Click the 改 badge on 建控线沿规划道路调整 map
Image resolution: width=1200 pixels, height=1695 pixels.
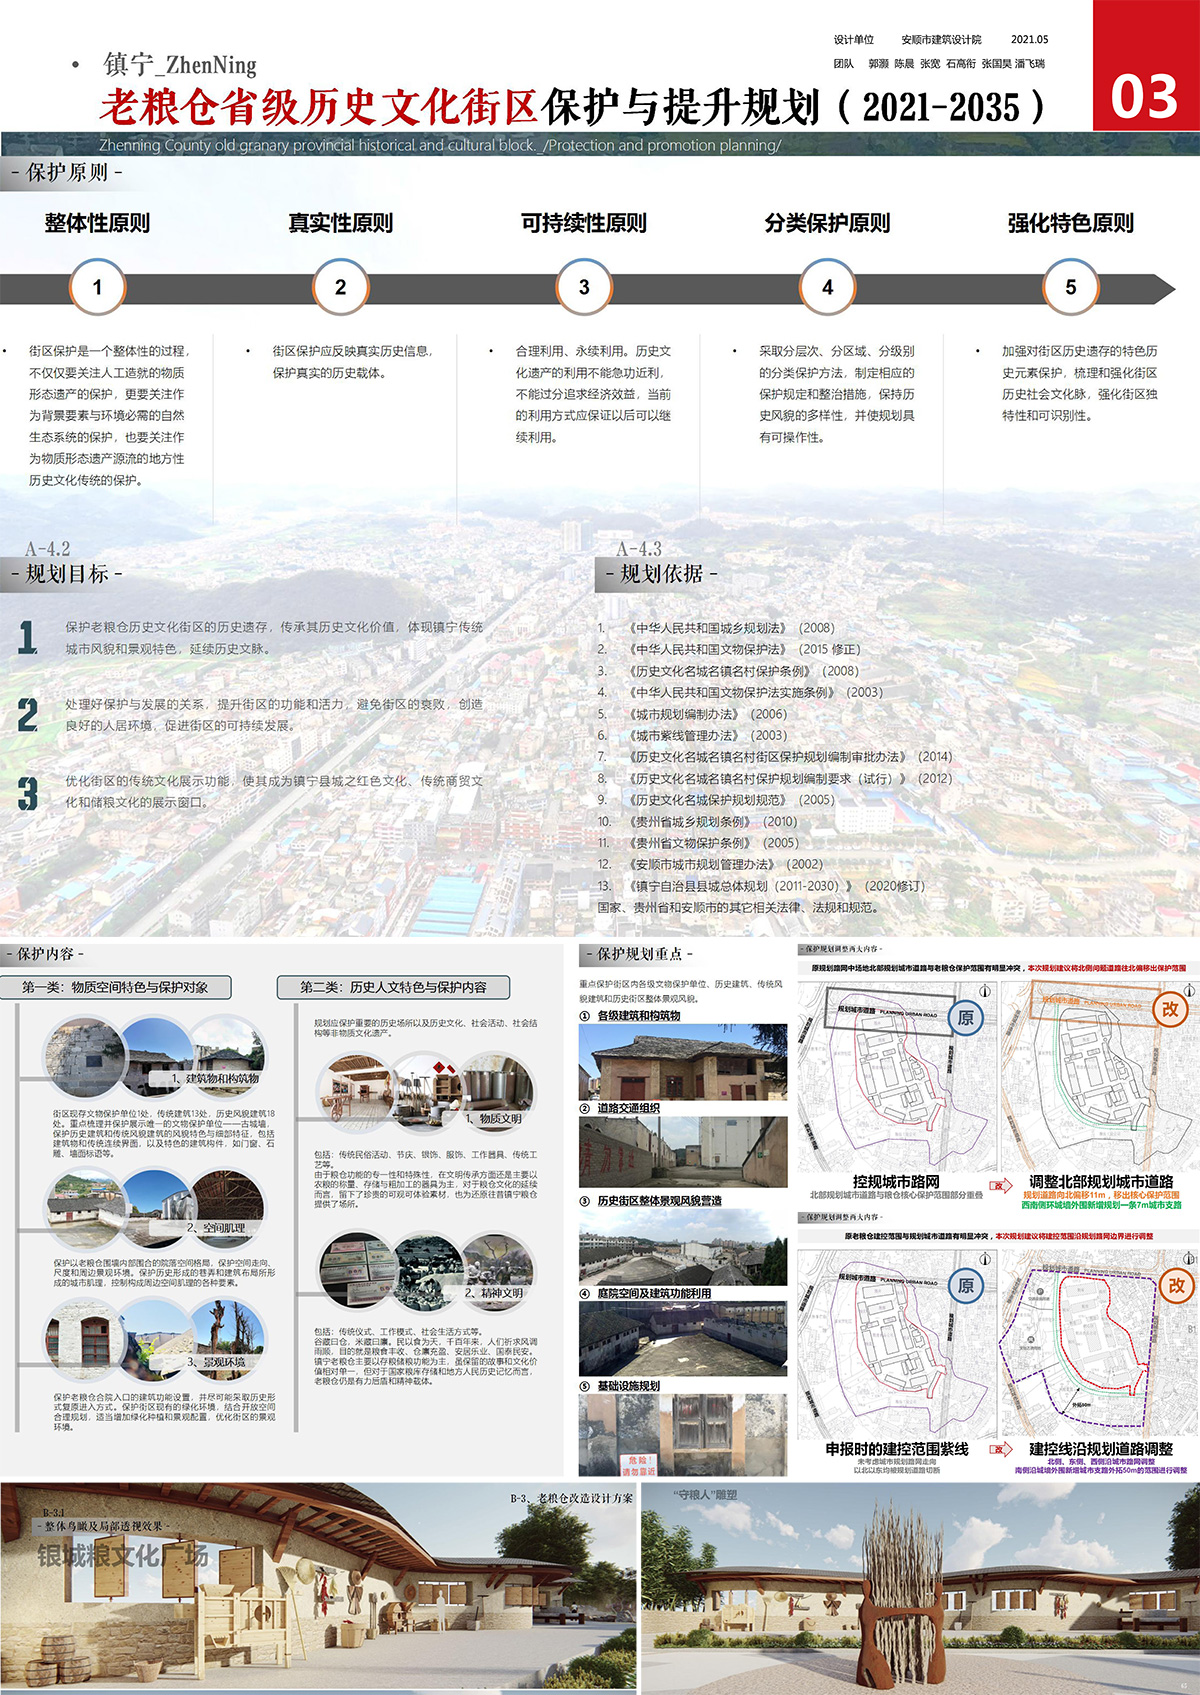[x=1176, y=1285]
